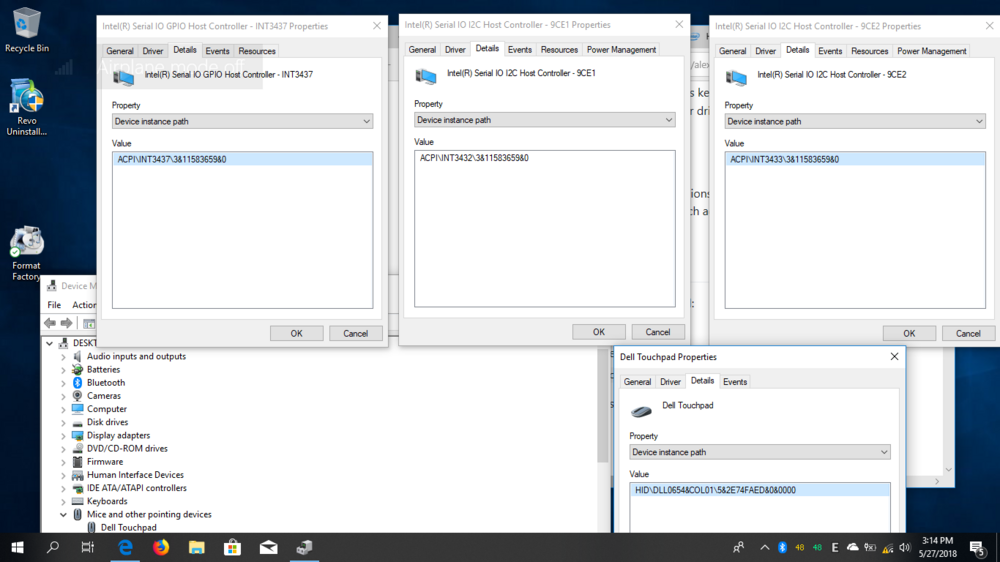Click the taskbar clock showing 3:14 PM
The image size is (1000, 562).
point(938,547)
